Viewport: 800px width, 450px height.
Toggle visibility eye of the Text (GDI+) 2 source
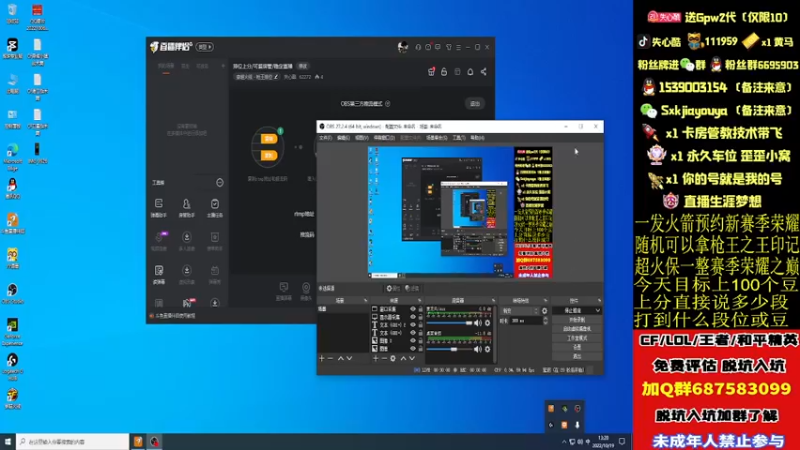[413, 325]
